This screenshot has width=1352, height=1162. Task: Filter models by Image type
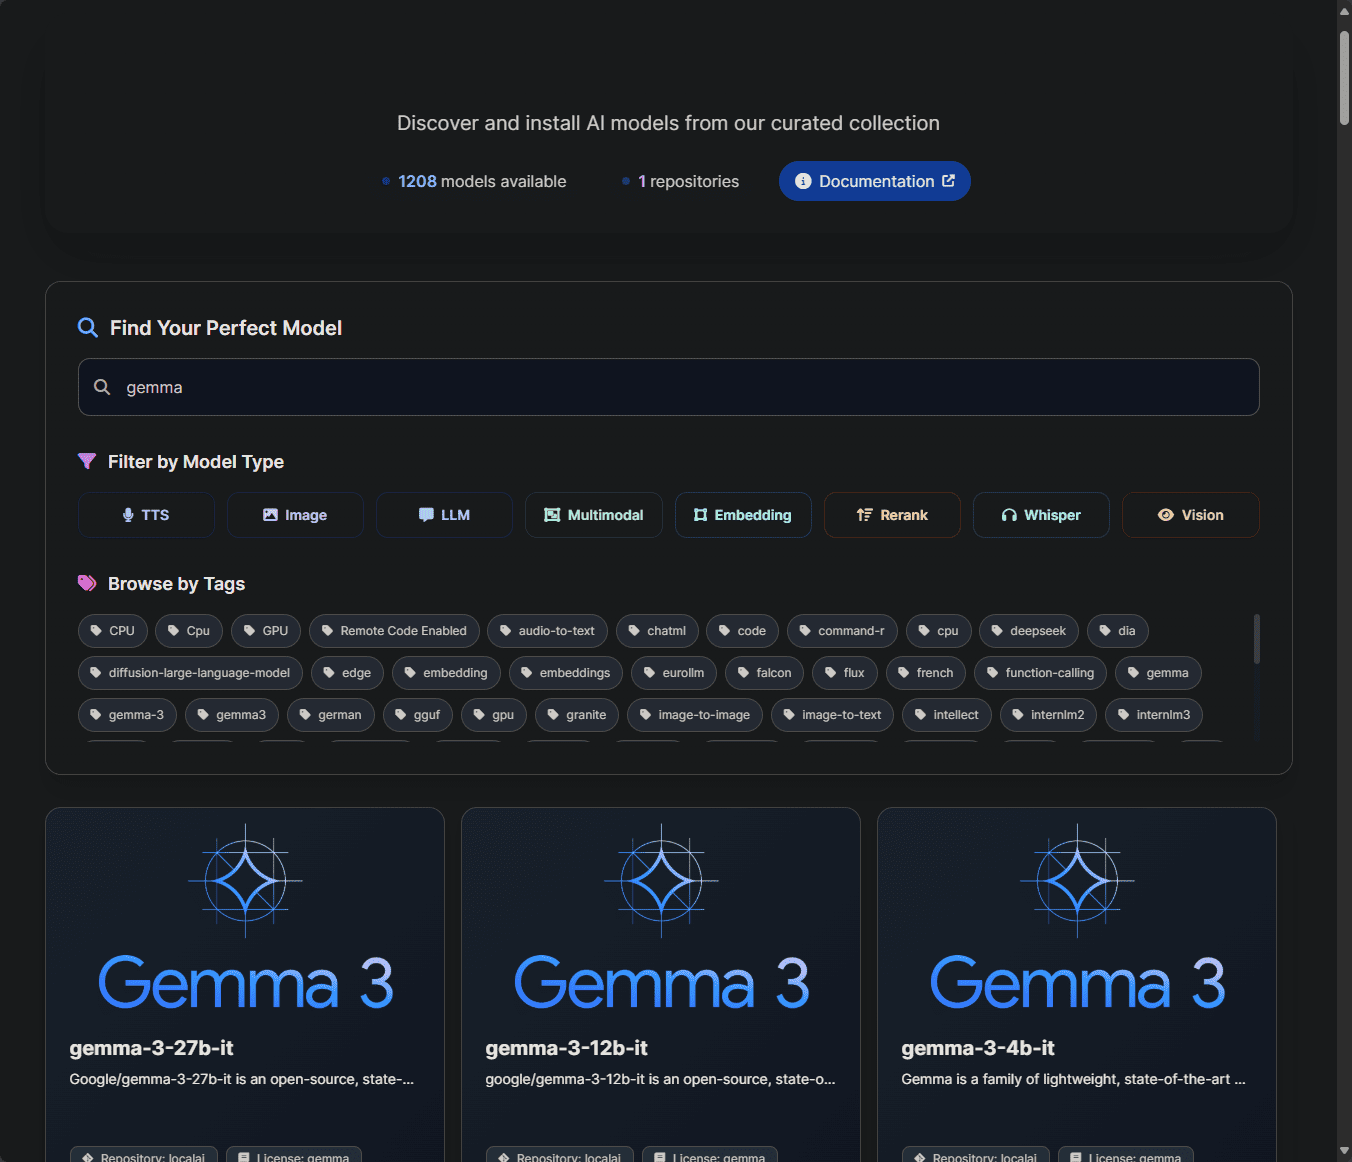295,515
